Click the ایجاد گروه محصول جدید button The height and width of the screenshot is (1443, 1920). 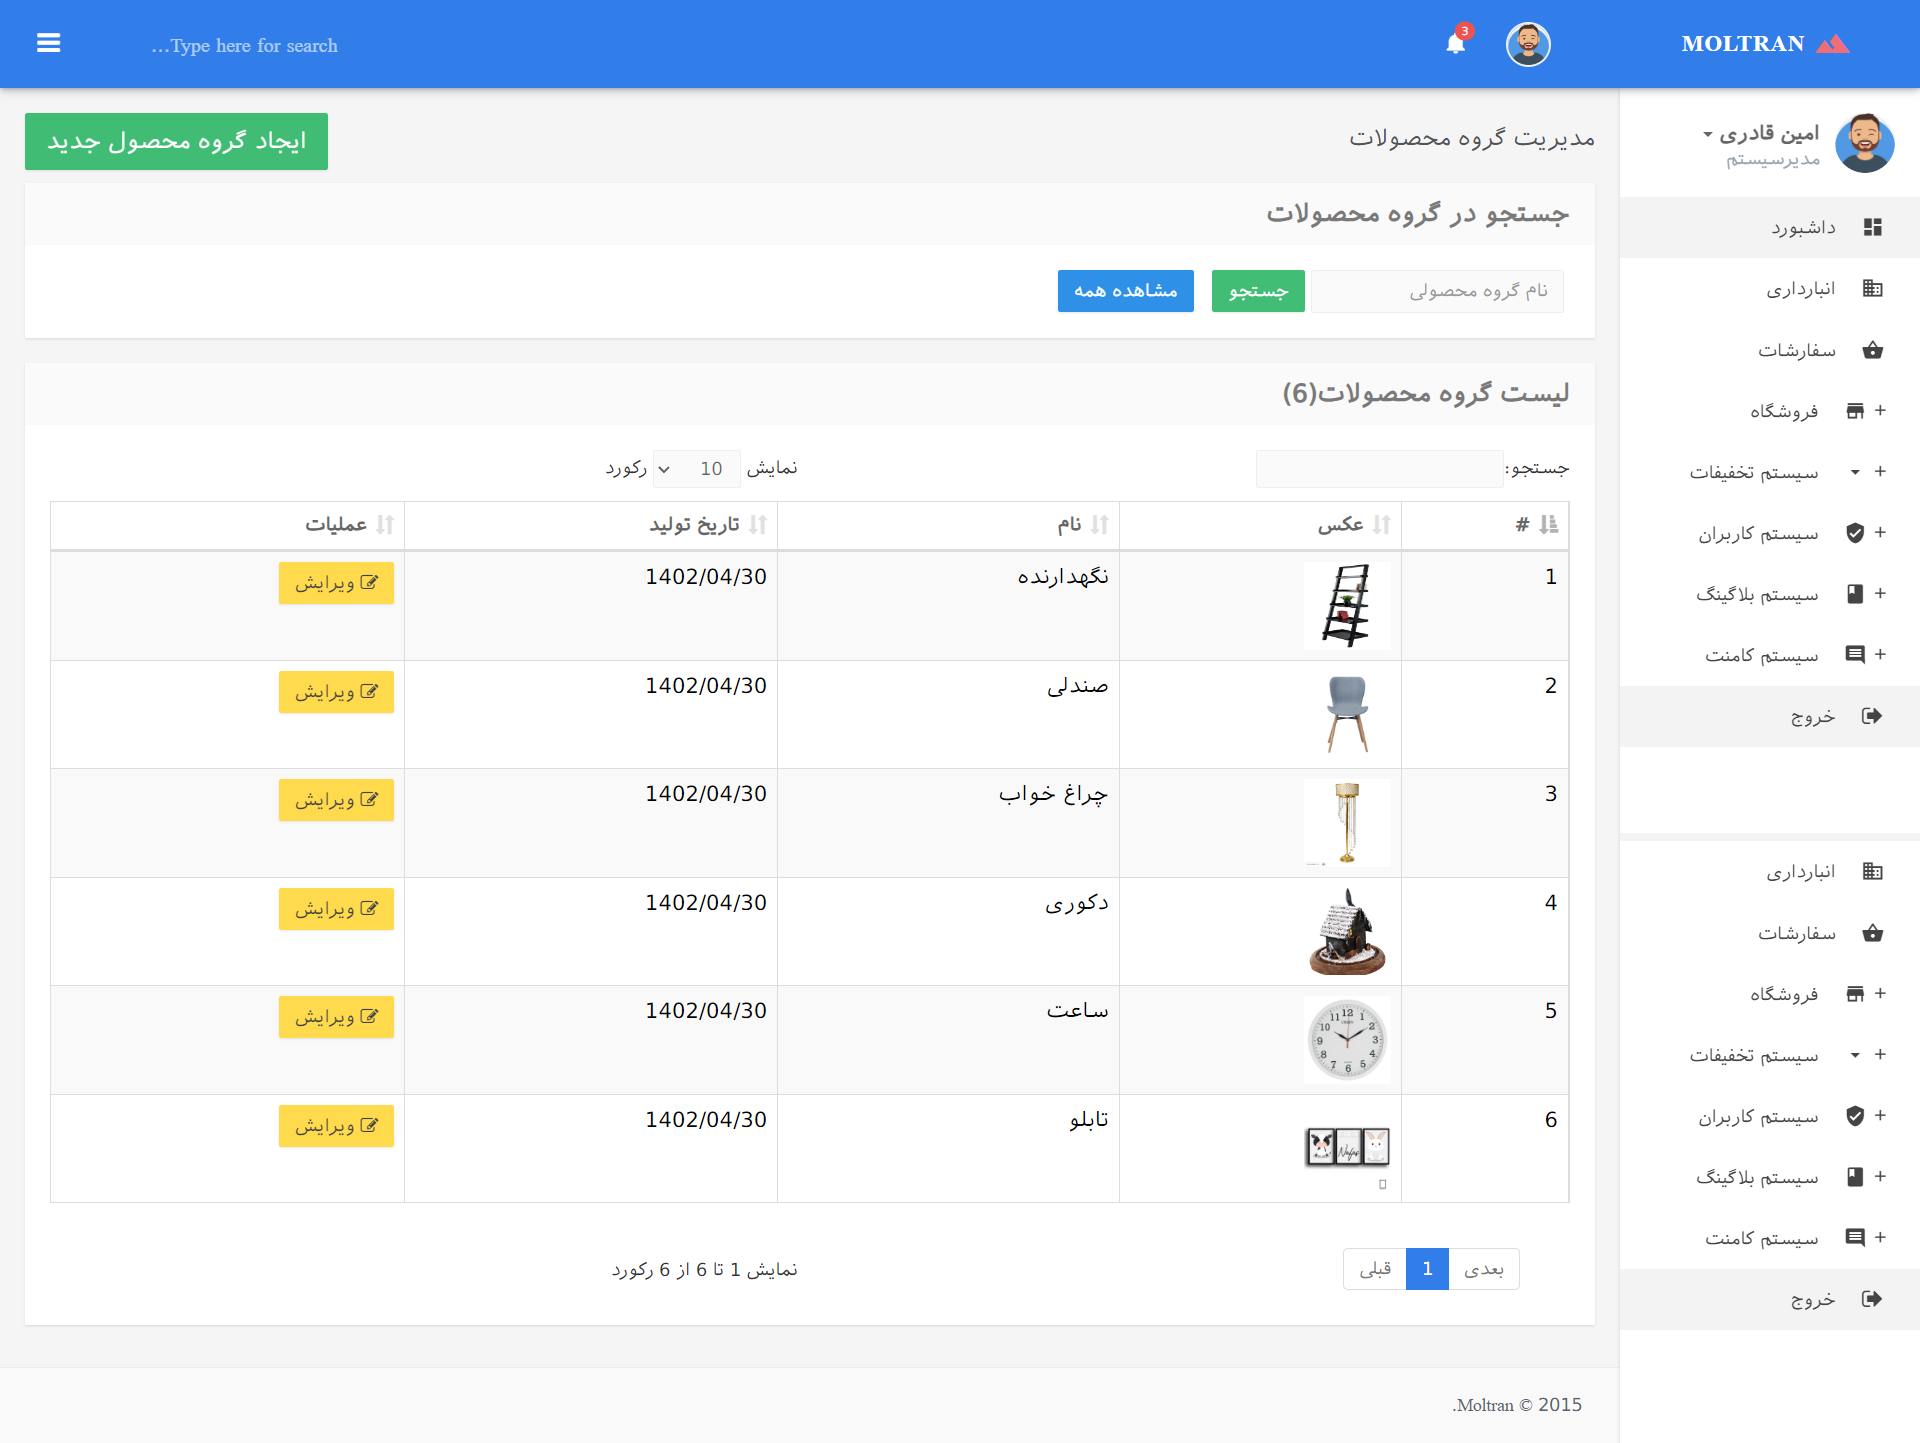click(x=176, y=141)
